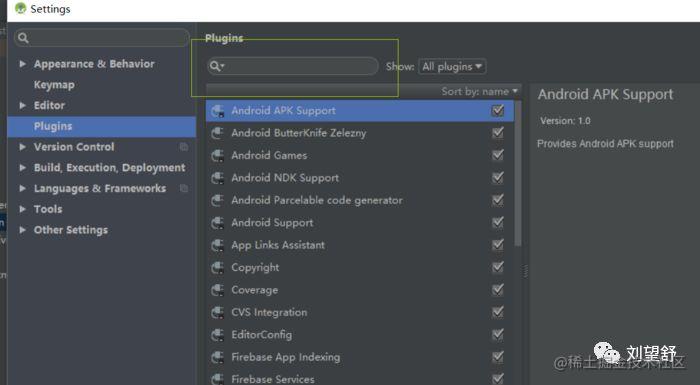Click the Firebase App Indexing plugin icon
Screen dimensions: 700x385
click(217, 357)
